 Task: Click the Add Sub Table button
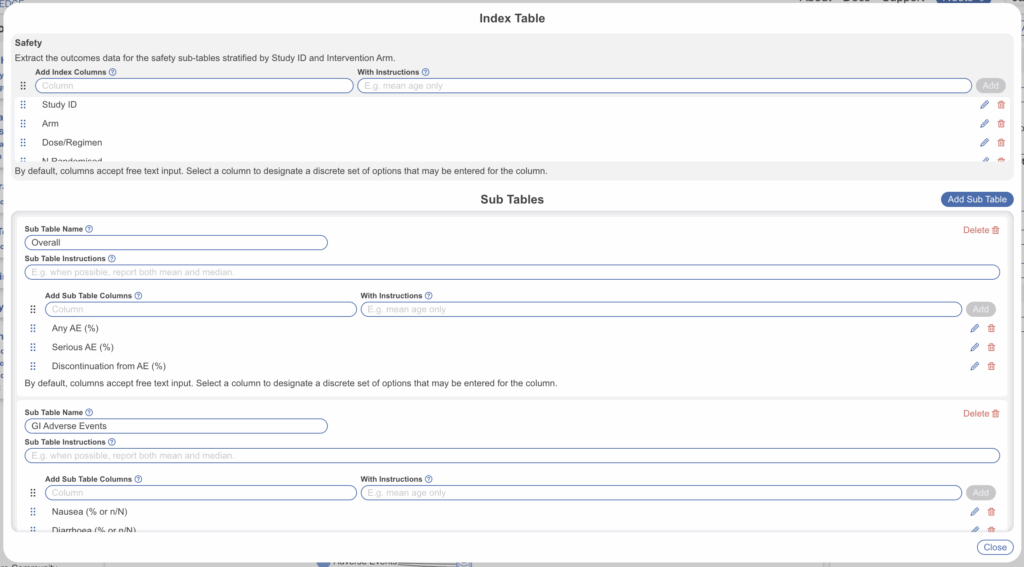point(976,200)
